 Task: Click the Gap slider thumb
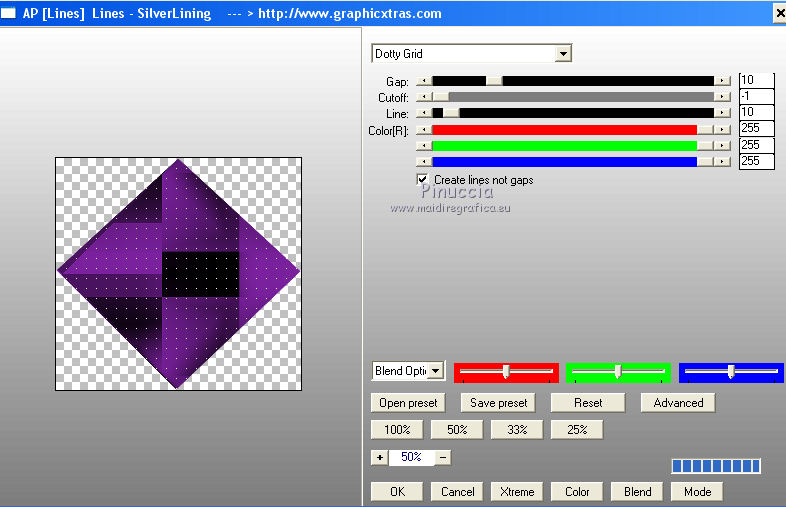pyautogui.click(x=494, y=81)
